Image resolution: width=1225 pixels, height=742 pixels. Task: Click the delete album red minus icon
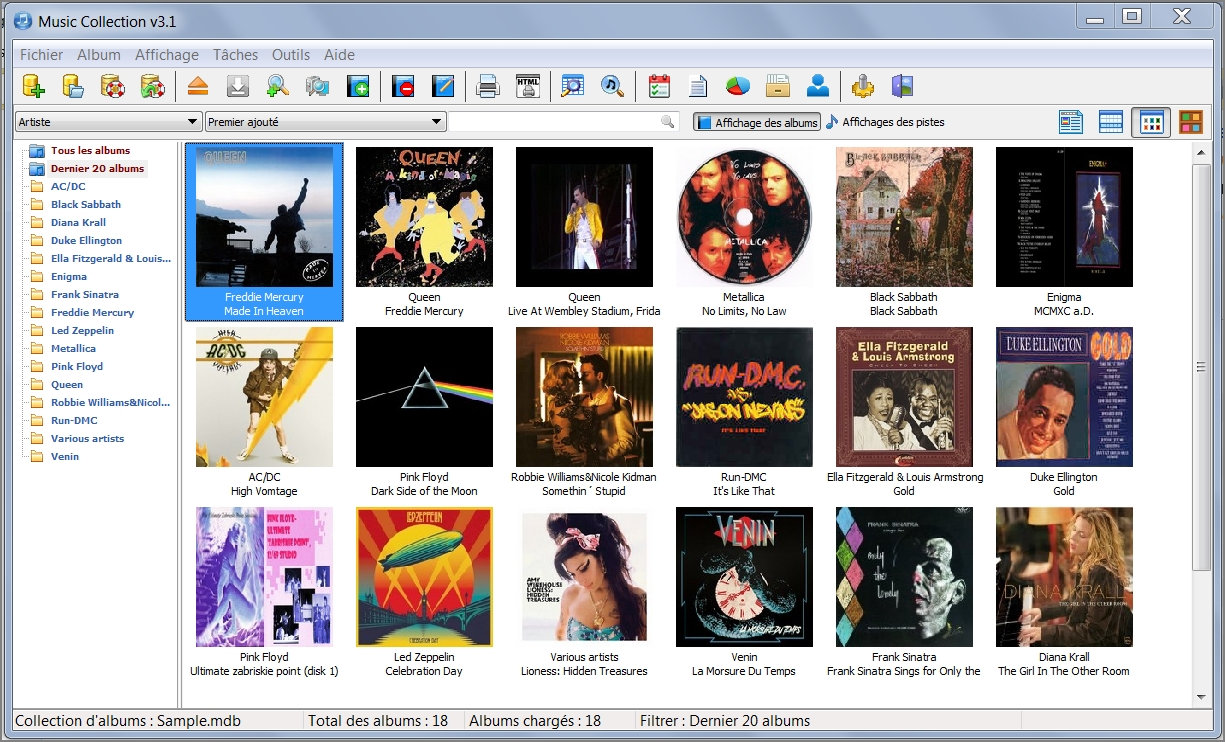[x=403, y=86]
